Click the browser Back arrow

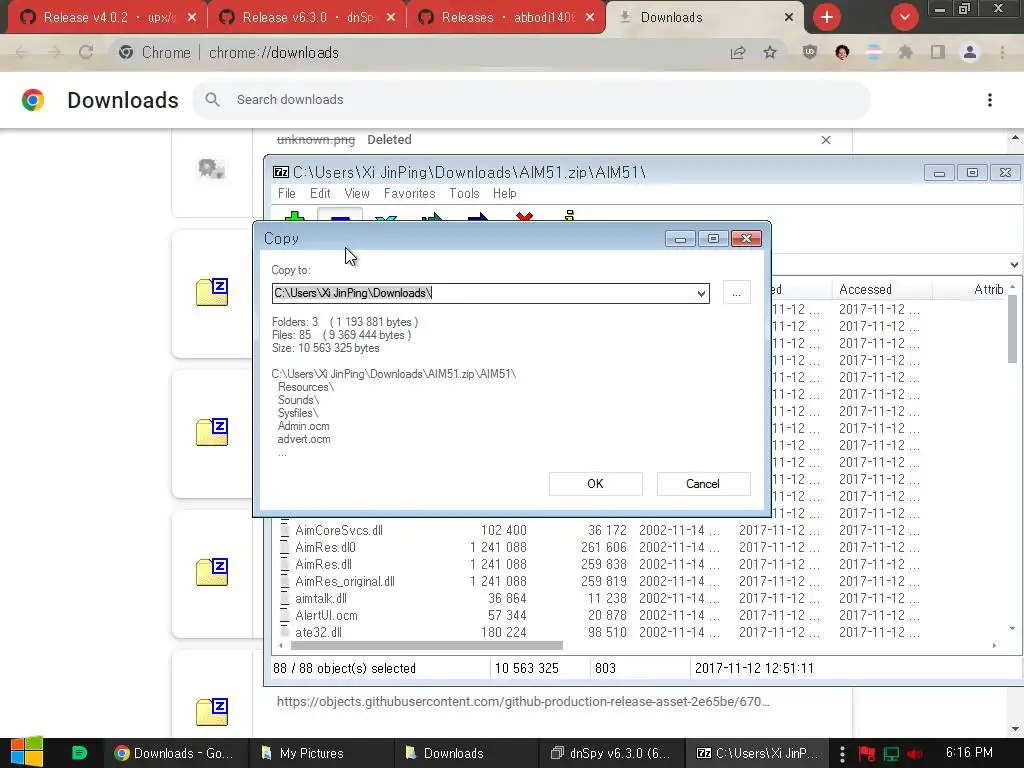[x=22, y=52]
